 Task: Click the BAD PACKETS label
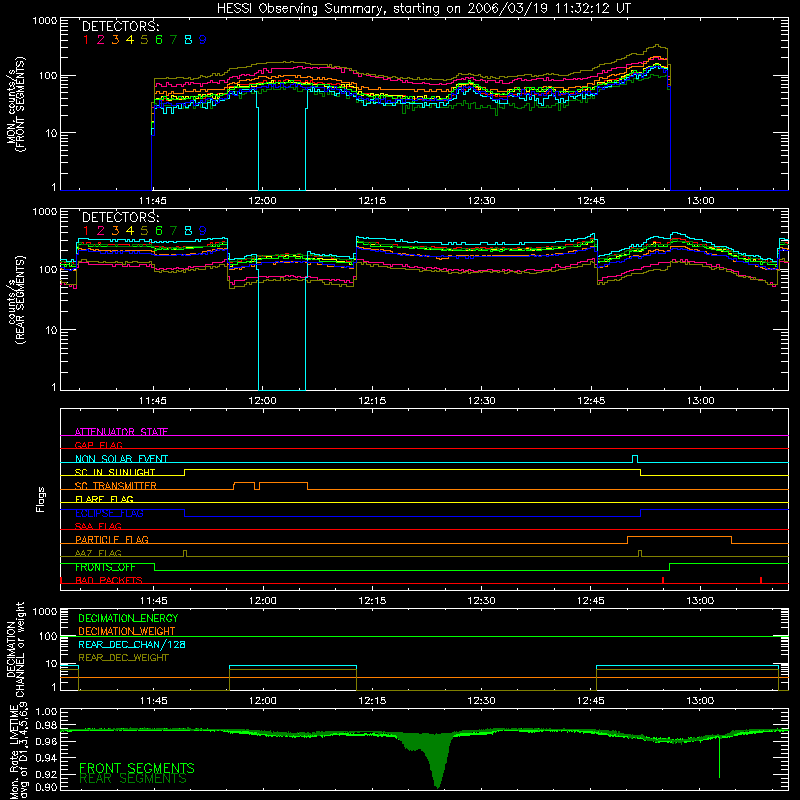109,580
